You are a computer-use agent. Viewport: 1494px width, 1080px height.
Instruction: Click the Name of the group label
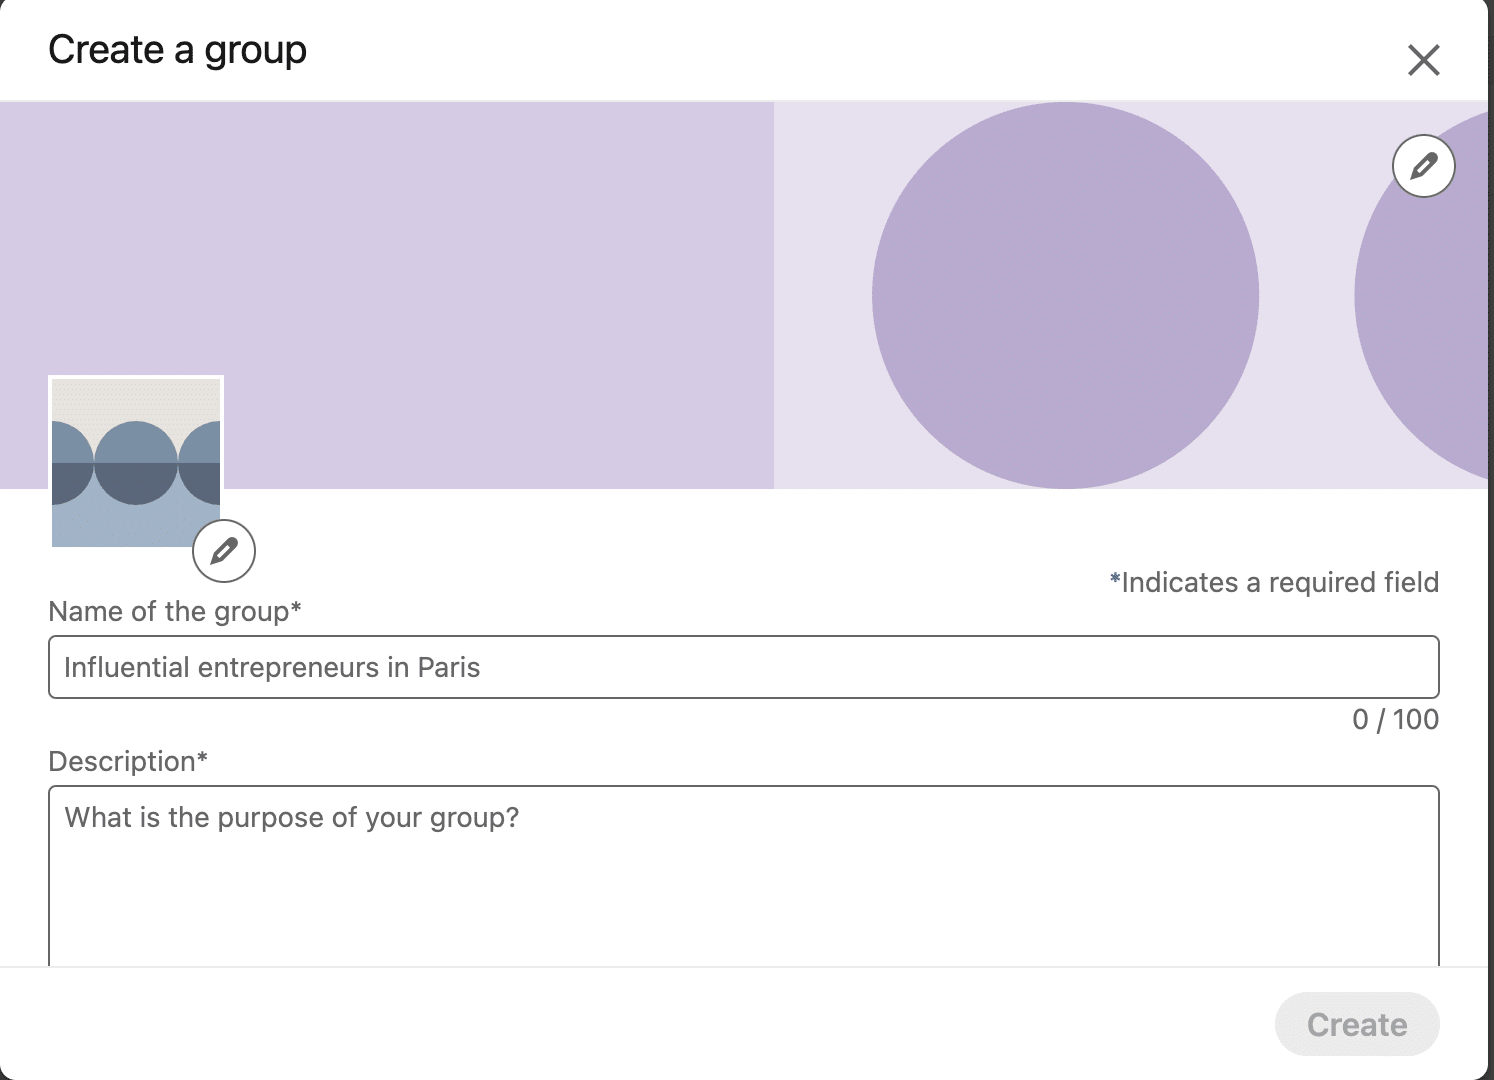[175, 611]
